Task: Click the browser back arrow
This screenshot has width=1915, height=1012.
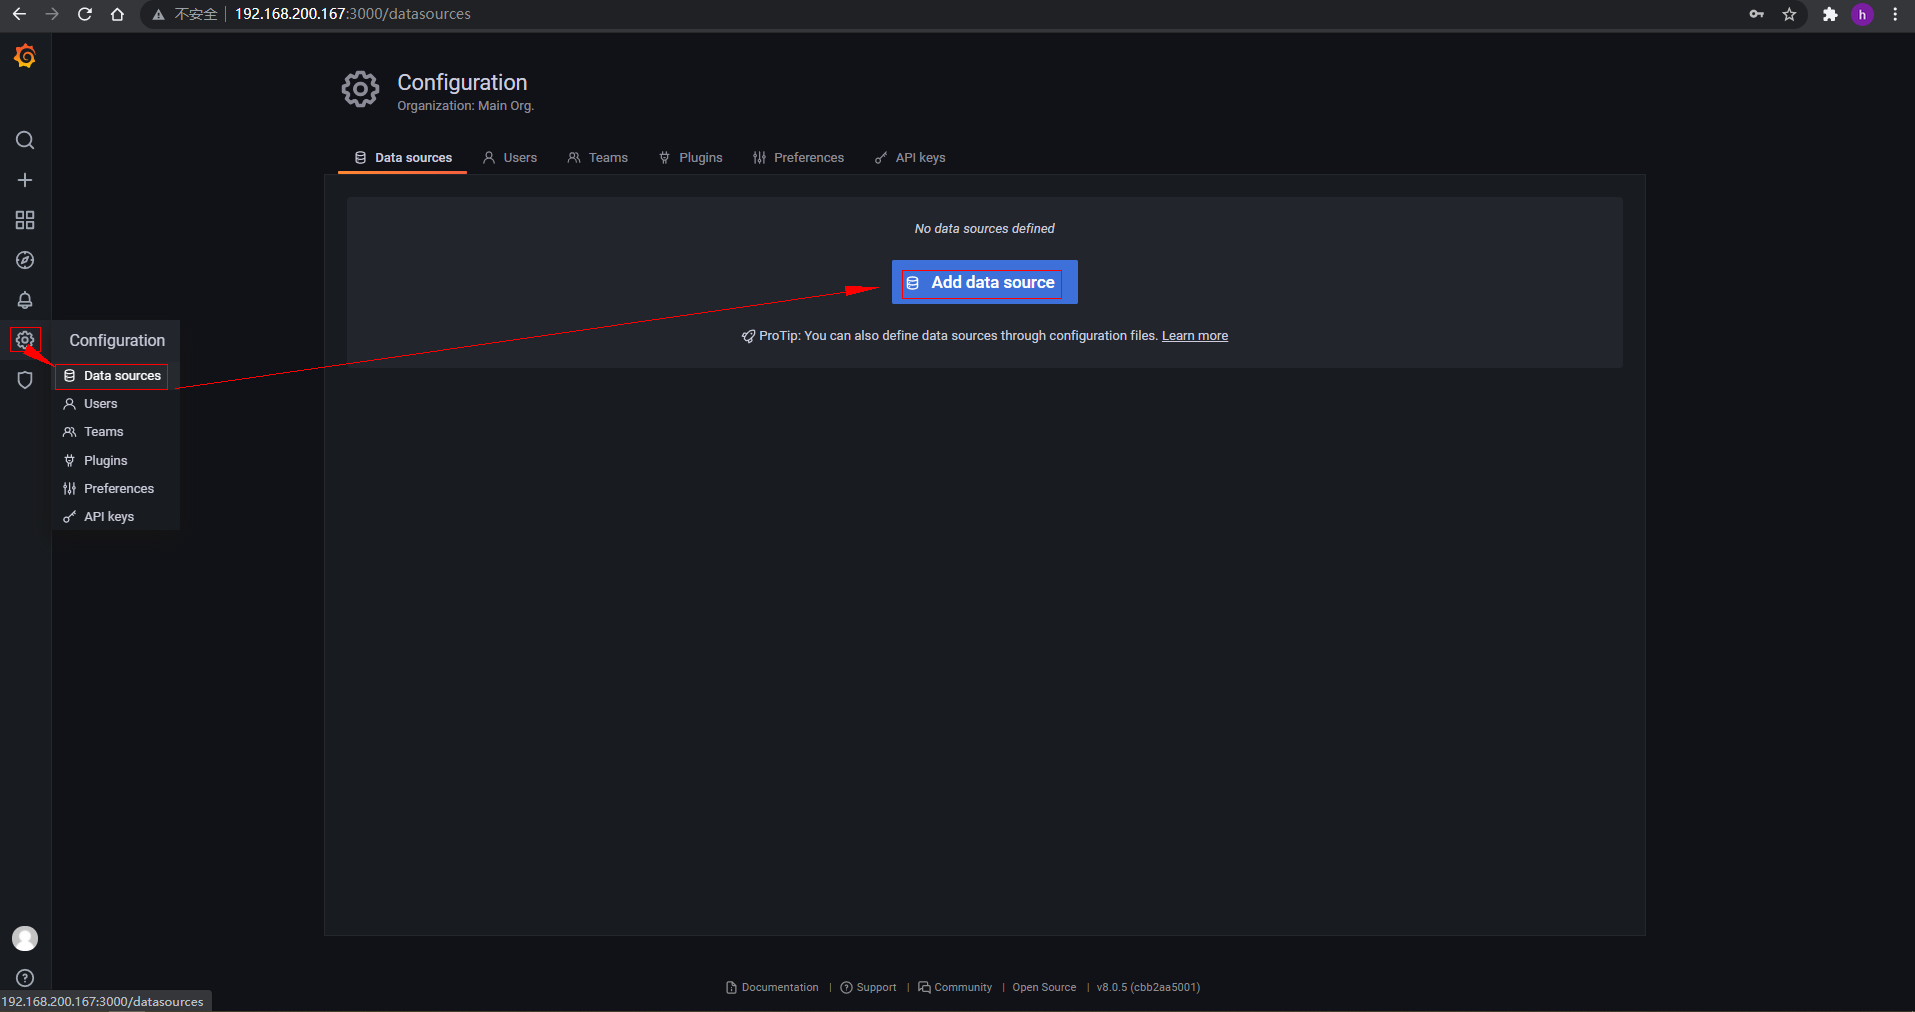Action: [x=19, y=14]
